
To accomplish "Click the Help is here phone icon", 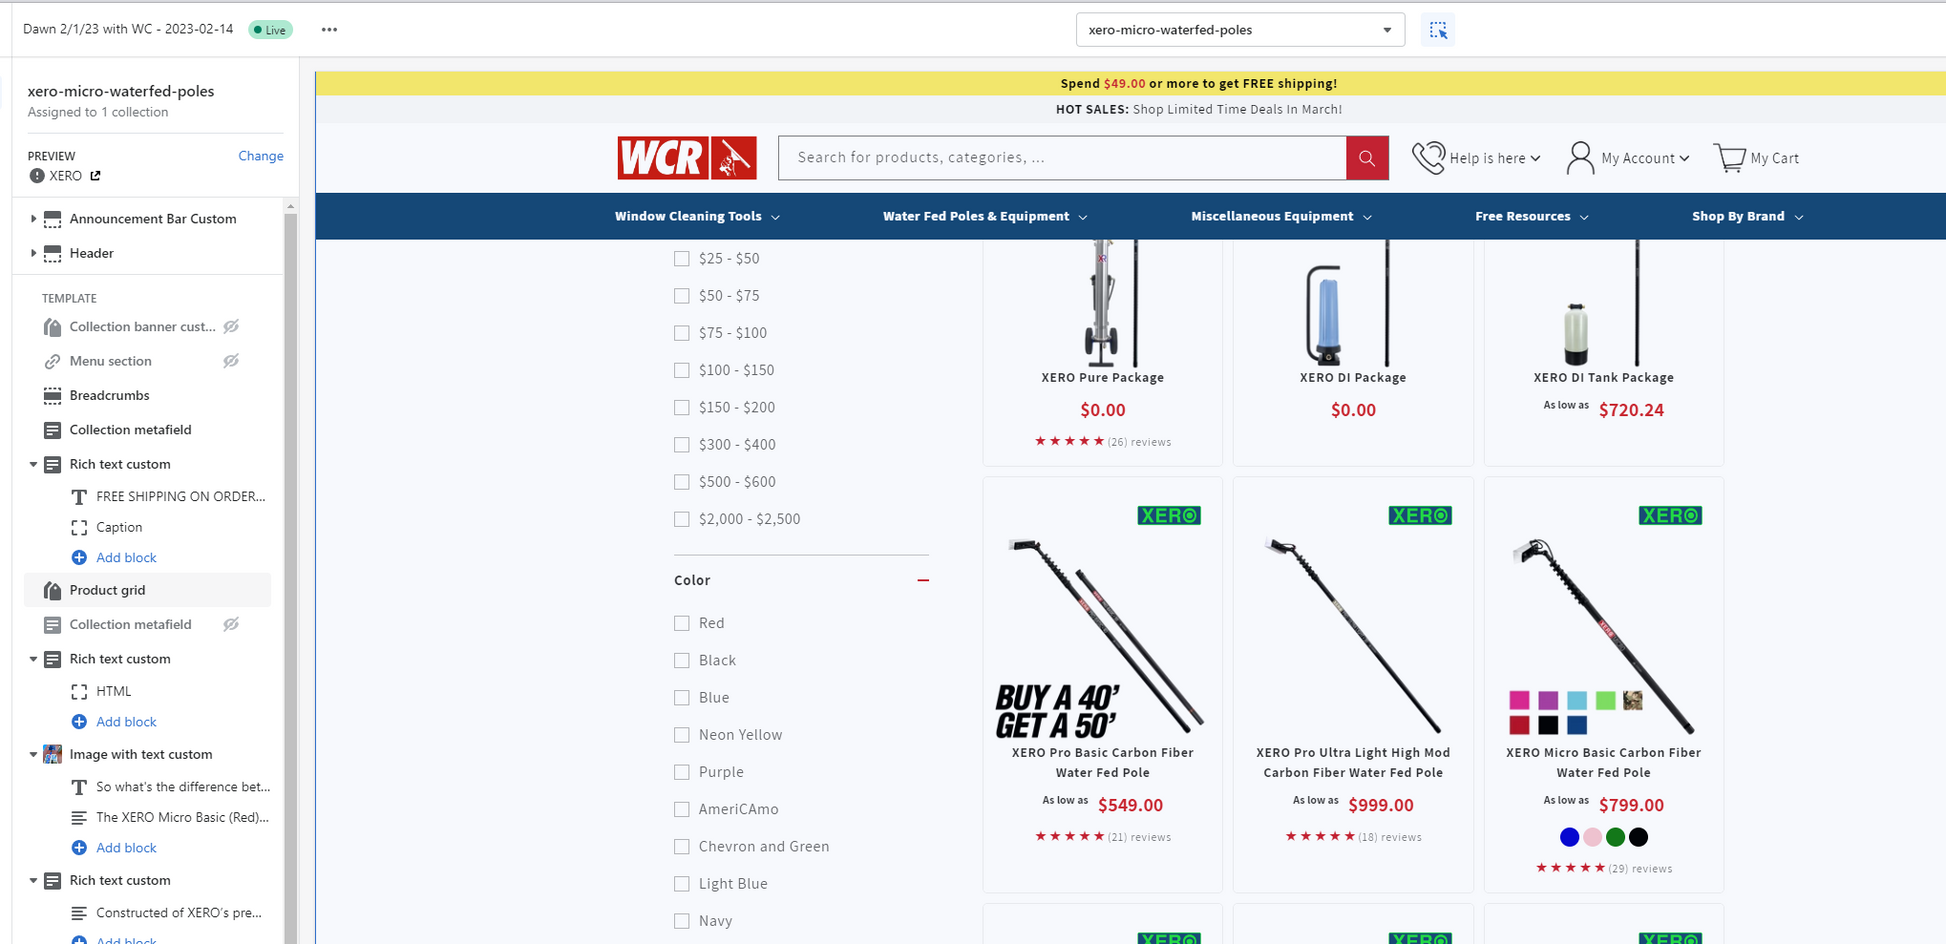I will pos(1428,158).
